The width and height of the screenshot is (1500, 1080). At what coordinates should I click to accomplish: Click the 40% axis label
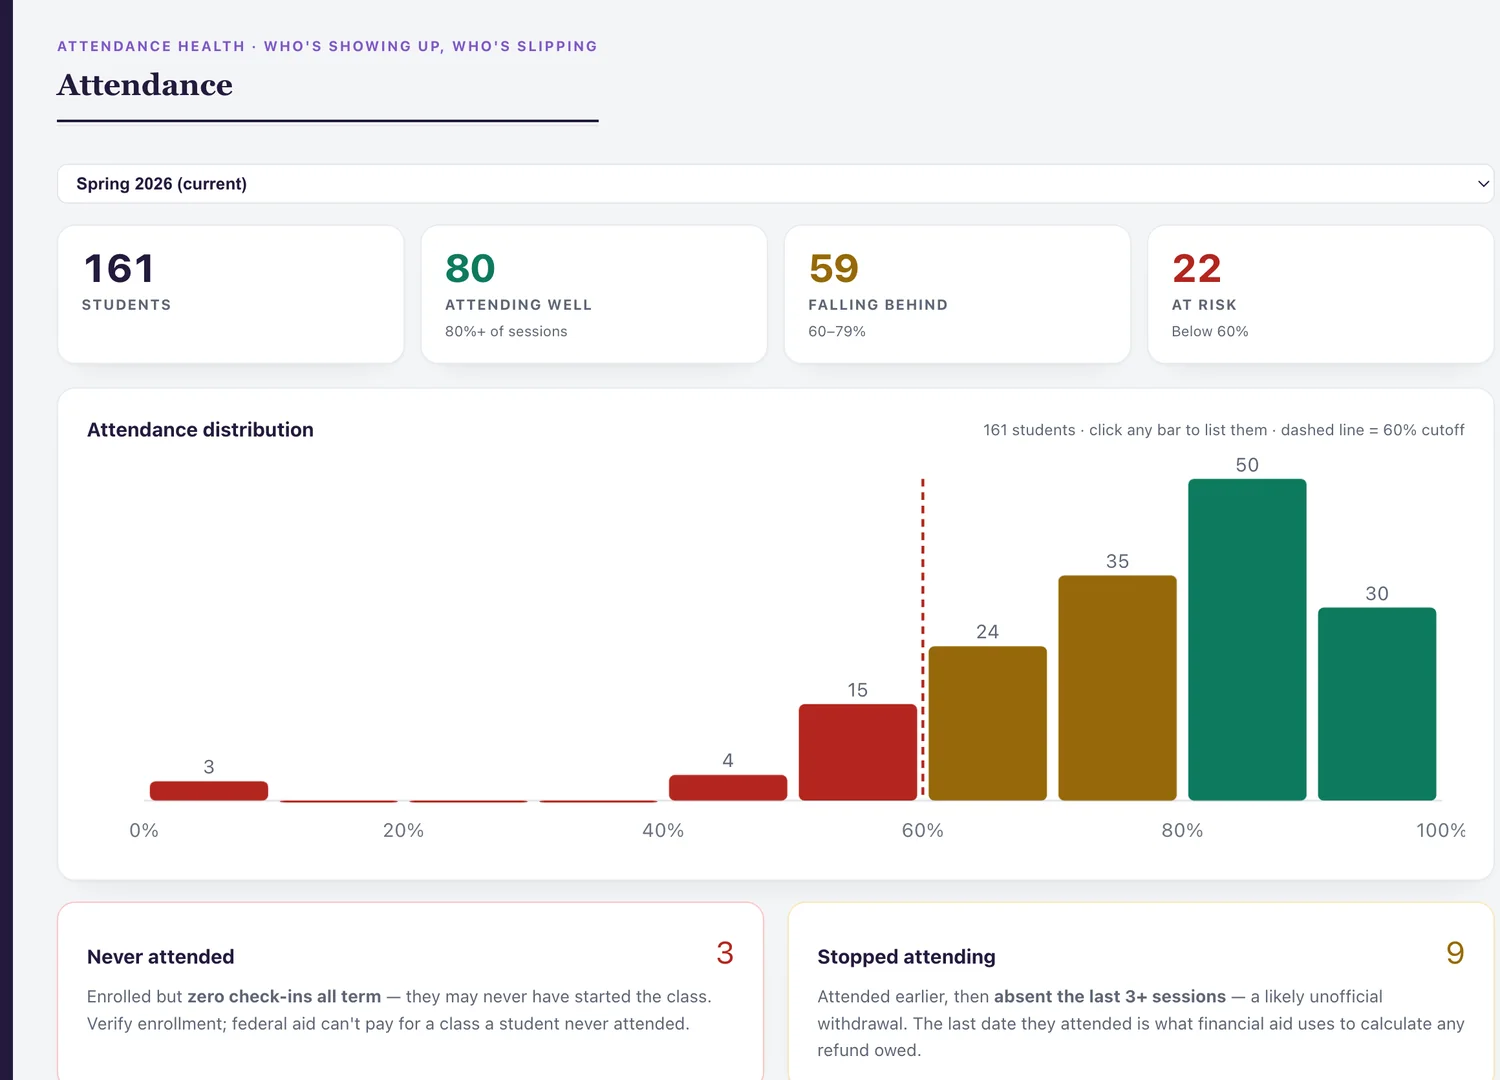tap(663, 830)
